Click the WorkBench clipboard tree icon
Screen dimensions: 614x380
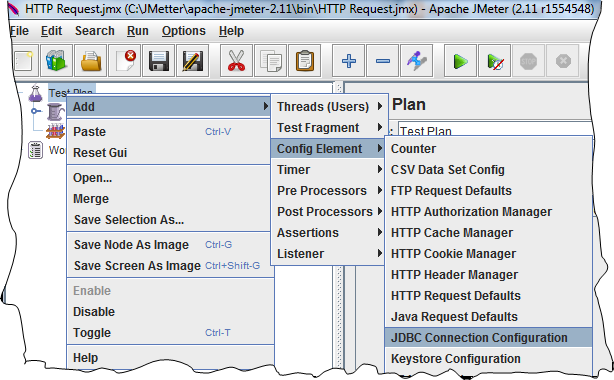pyautogui.click(x=35, y=150)
